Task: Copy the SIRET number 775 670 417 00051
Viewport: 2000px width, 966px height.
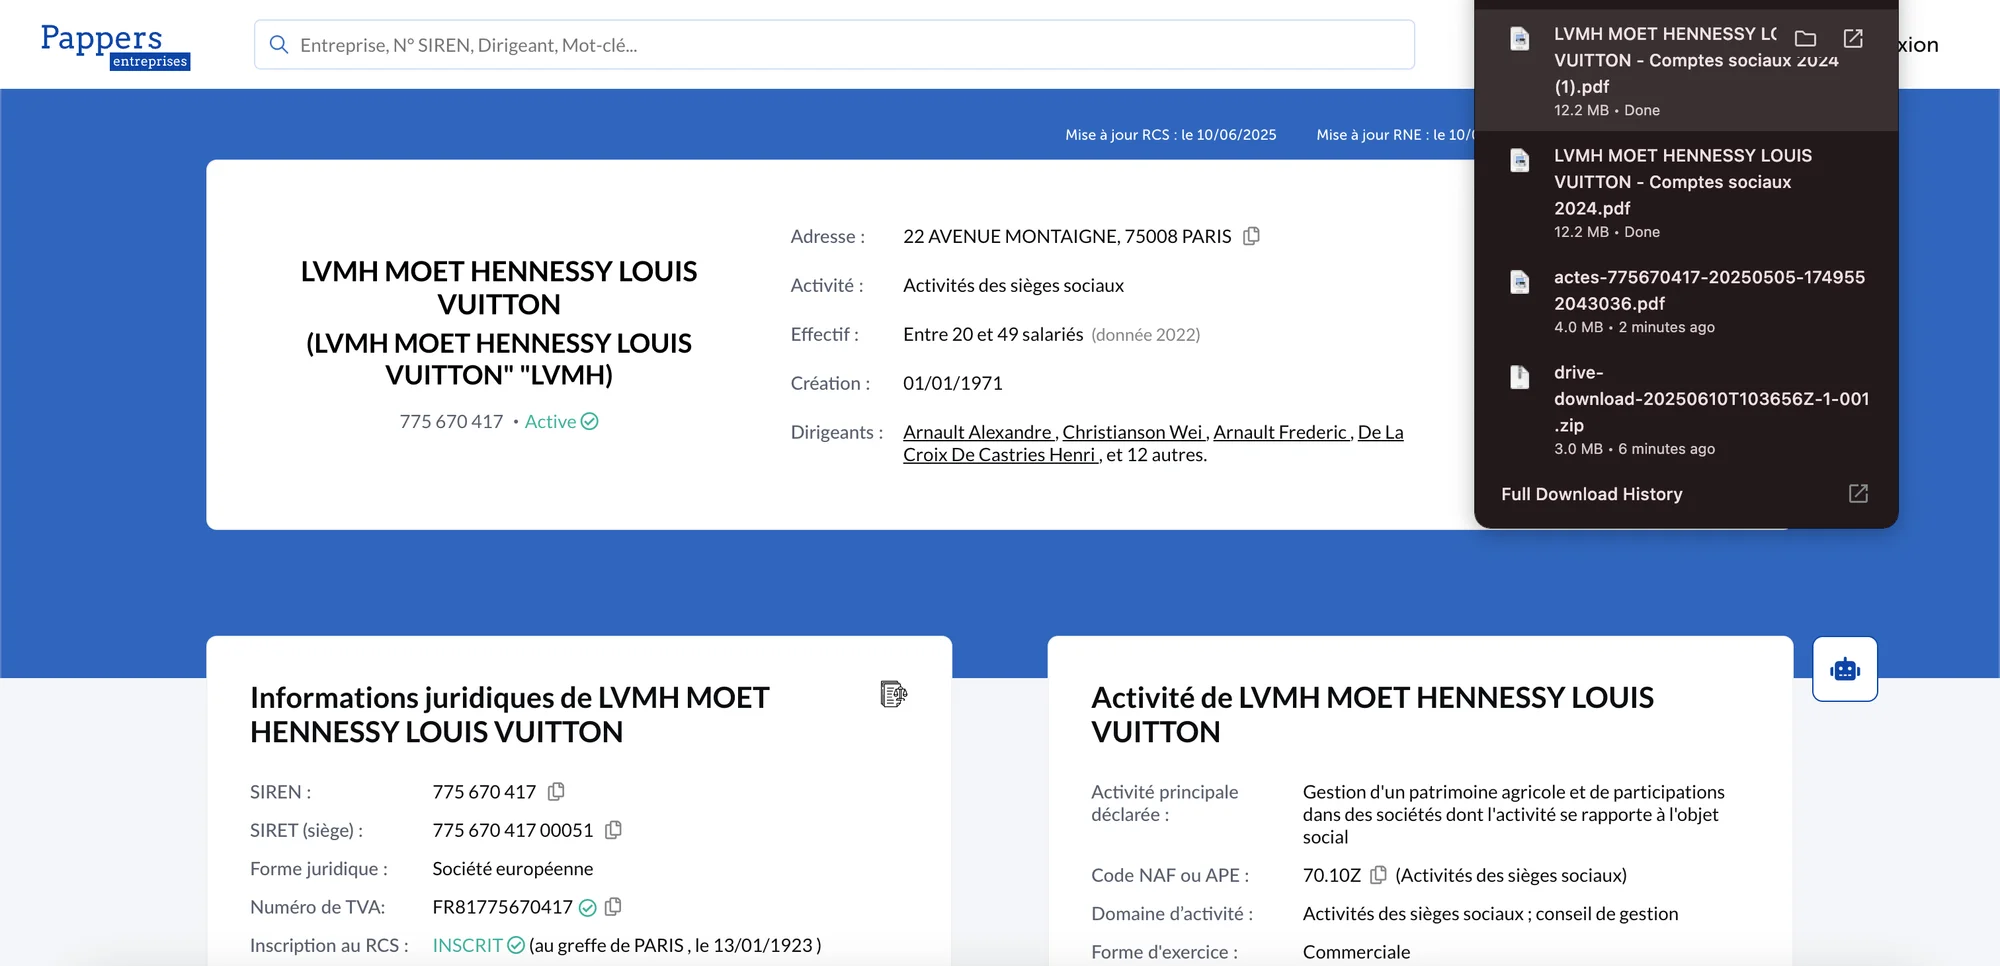Action: 613,830
